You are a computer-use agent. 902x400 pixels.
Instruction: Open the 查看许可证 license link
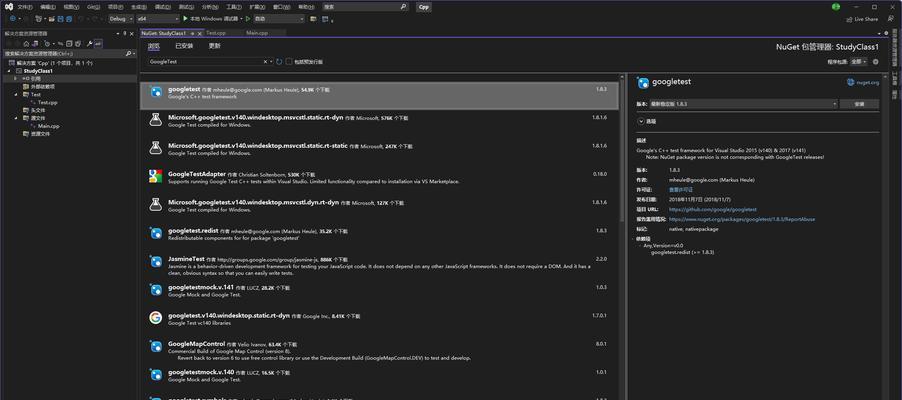click(681, 190)
